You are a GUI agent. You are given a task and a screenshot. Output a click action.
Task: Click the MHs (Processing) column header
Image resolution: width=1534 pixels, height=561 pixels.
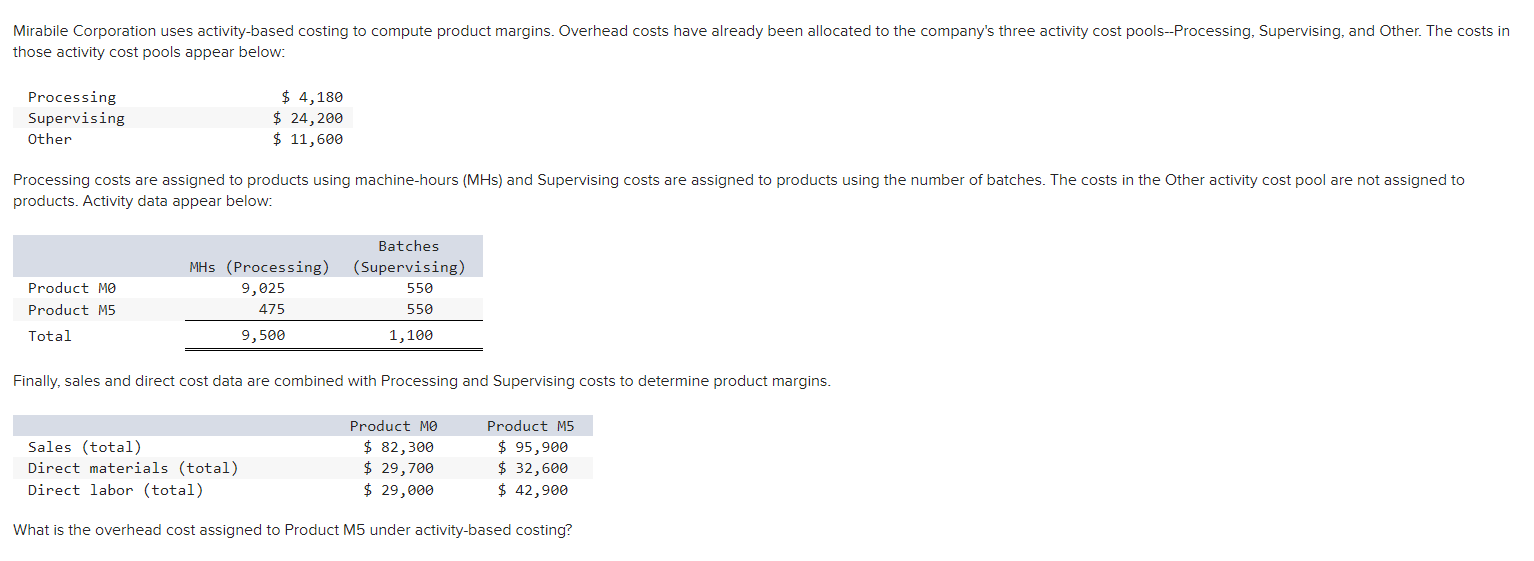click(259, 267)
